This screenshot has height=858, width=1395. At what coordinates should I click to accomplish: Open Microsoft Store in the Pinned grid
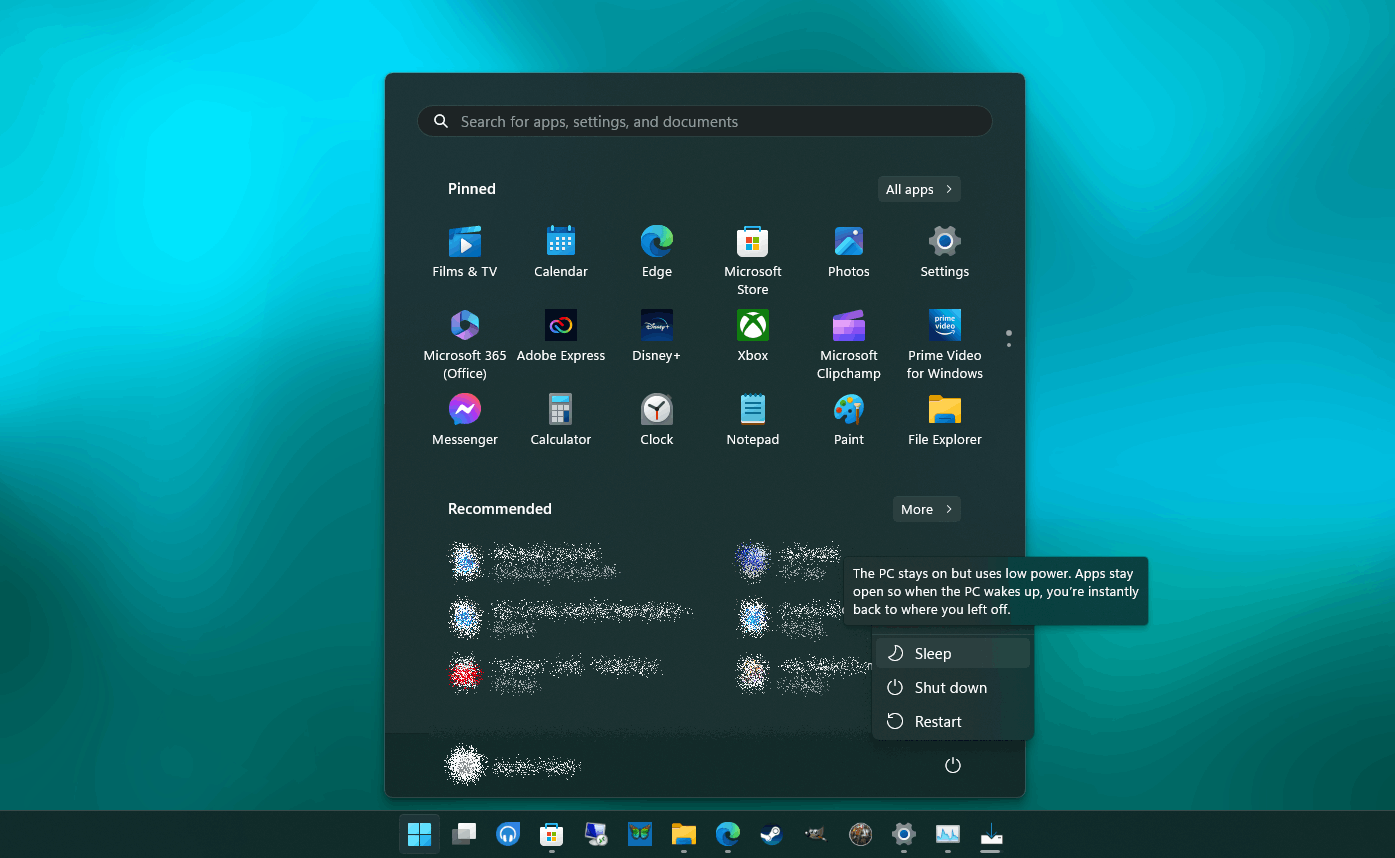pos(753,261)
